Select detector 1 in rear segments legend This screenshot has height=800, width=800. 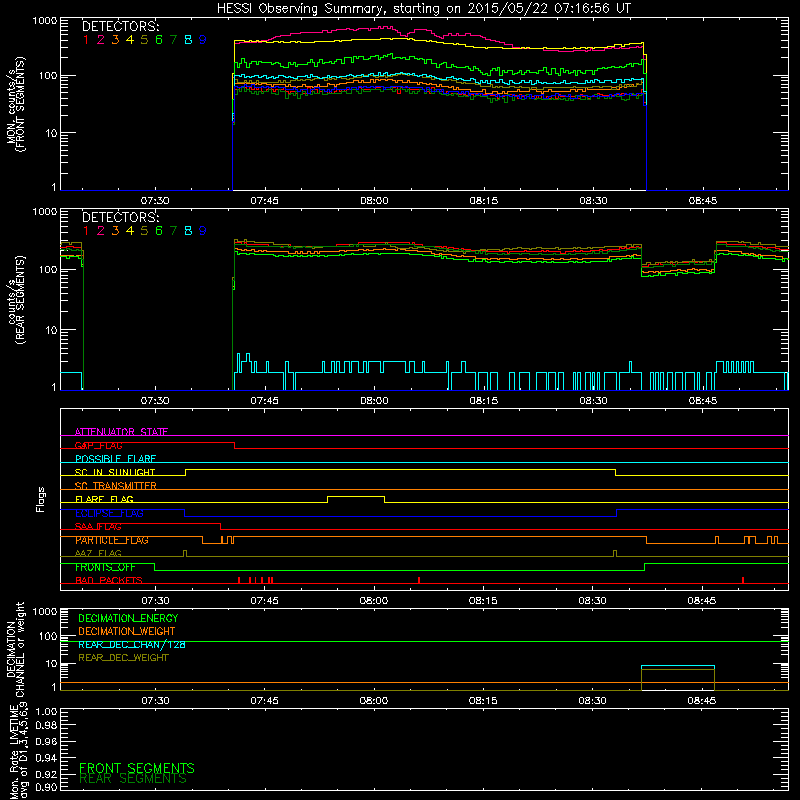click(x=86, y=231)
